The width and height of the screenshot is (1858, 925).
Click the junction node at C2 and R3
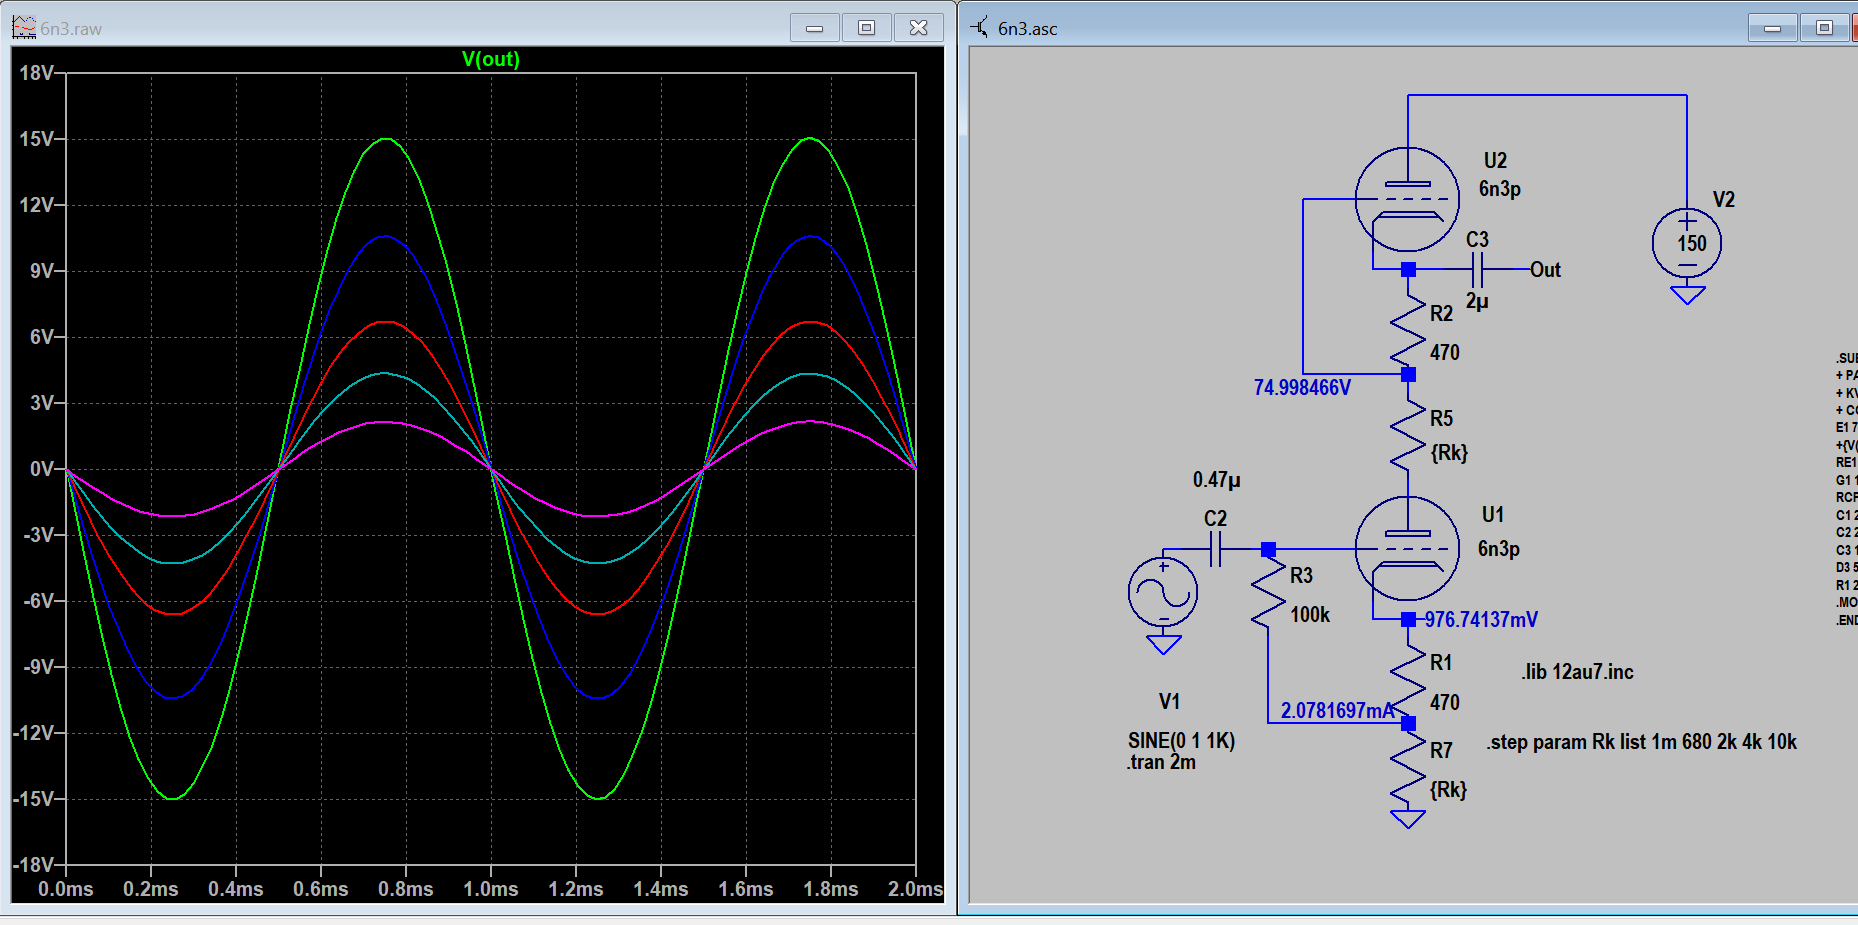coord(1268,549)
